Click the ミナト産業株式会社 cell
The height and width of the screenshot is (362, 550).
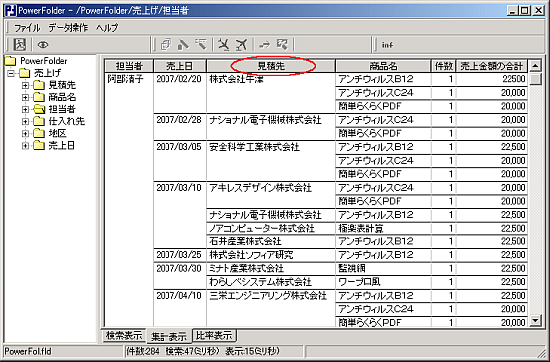(271, 269)
